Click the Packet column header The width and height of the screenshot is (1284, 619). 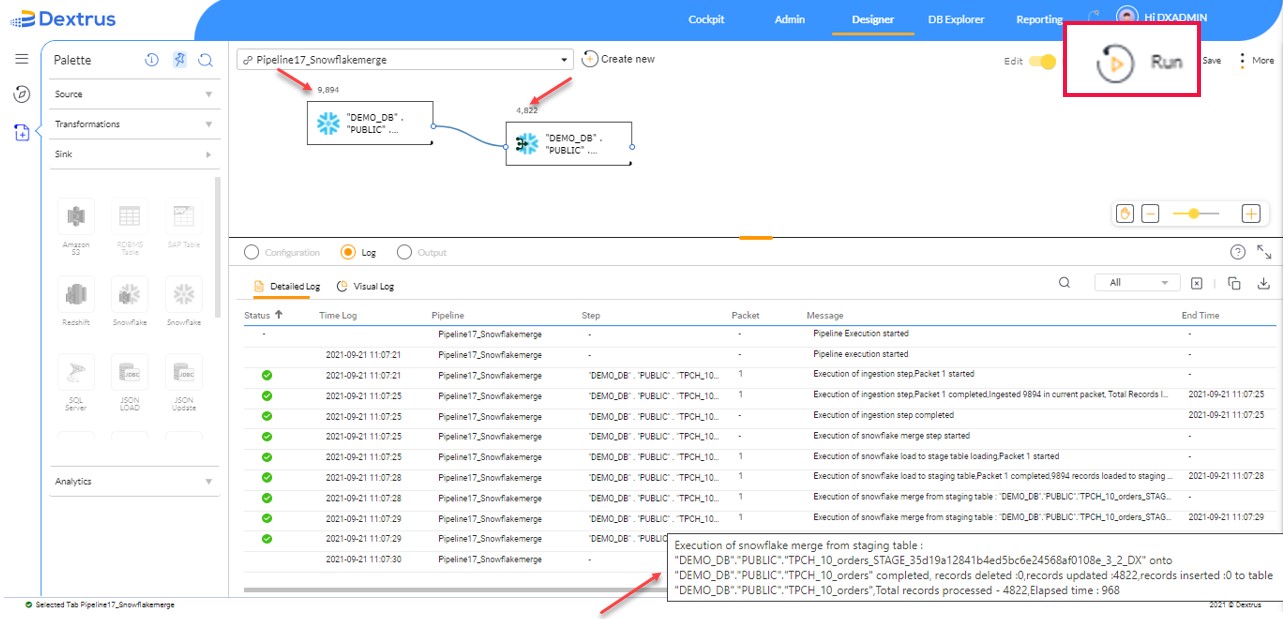pos(746,315)
